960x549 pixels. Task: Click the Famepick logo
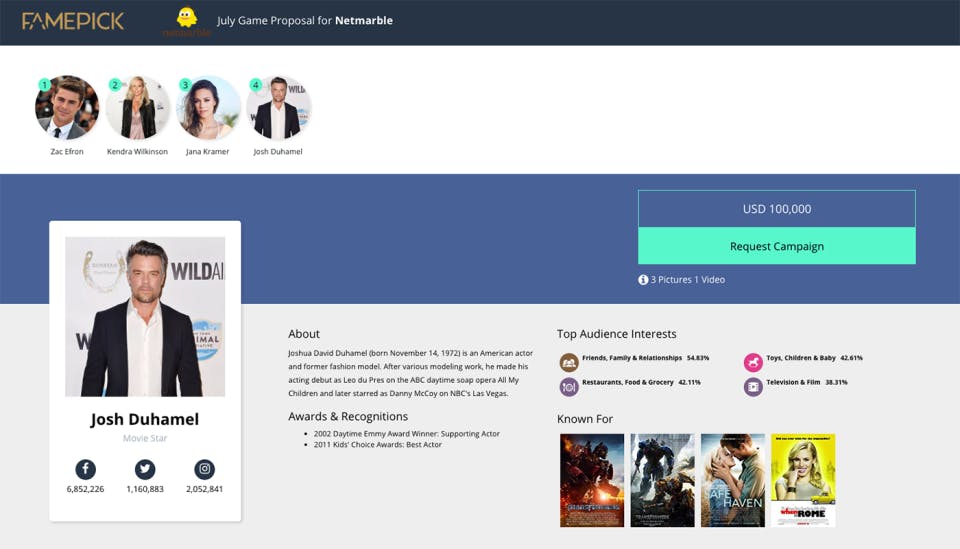pyautogui.click(x=73, y=21)
